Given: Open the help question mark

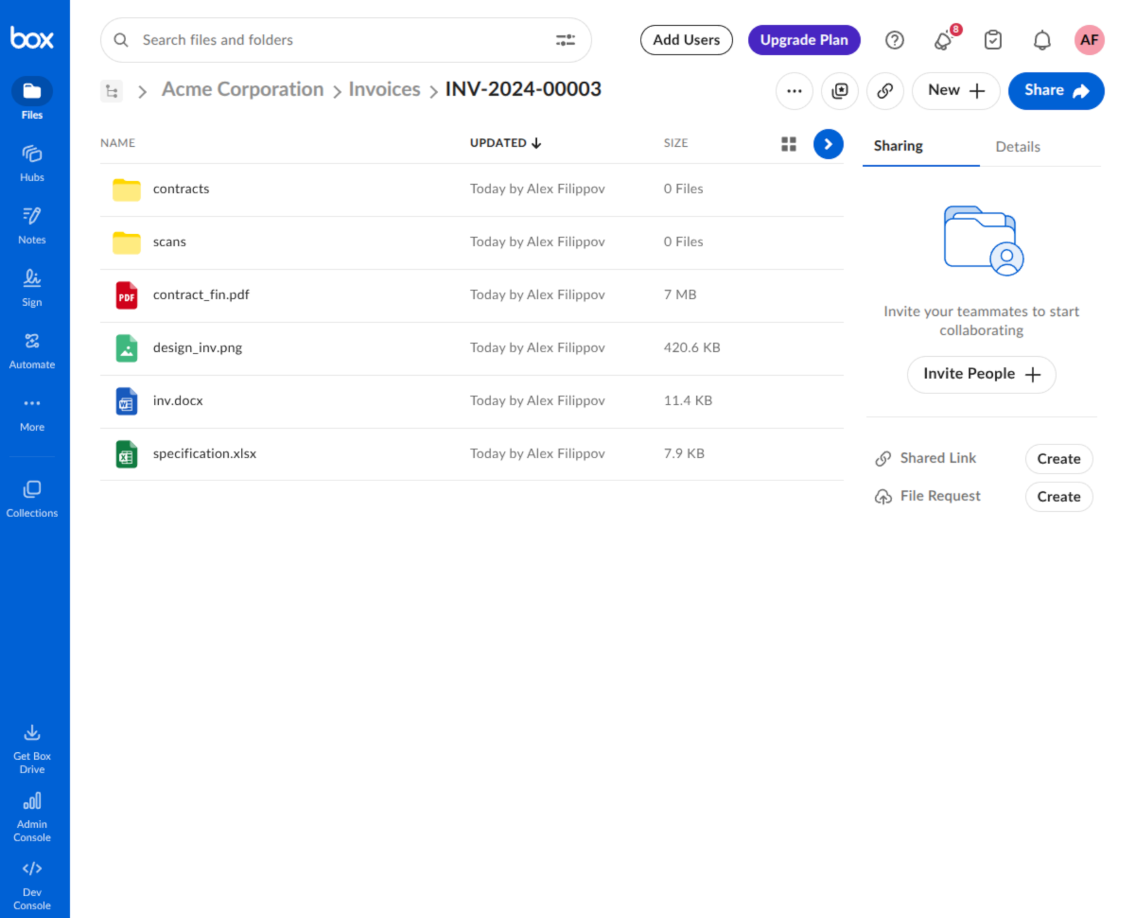Looking at the screenshot, I should 894,40.
